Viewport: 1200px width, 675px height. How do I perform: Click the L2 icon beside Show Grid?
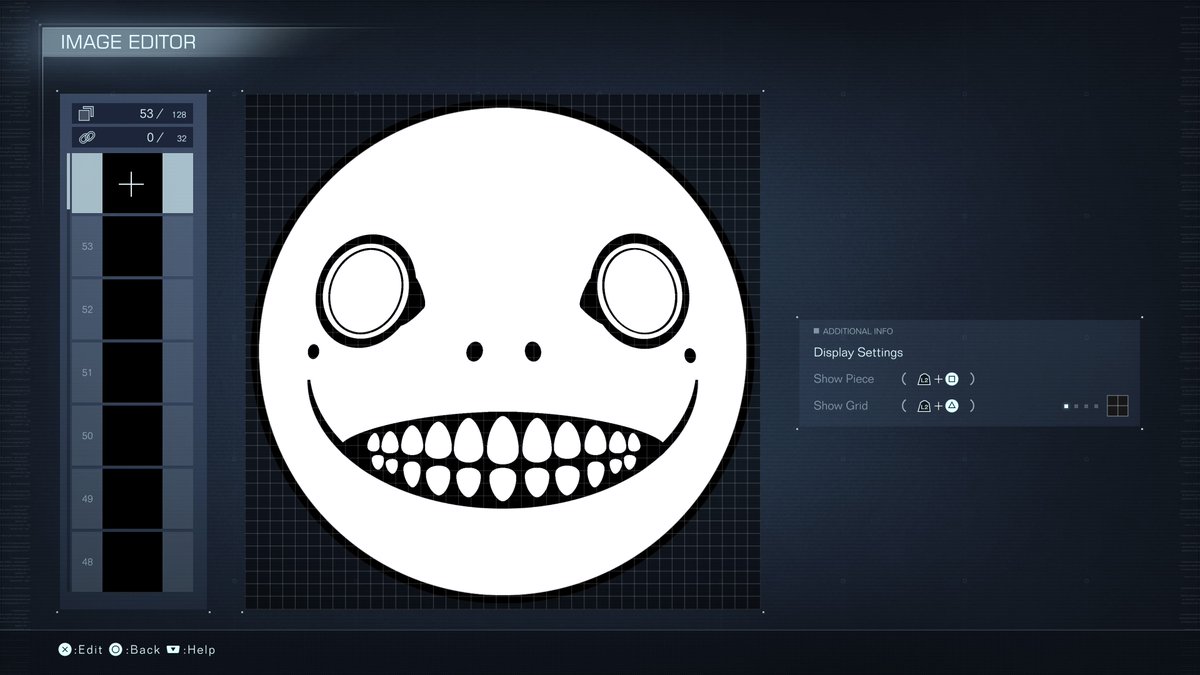click(924, 406)
